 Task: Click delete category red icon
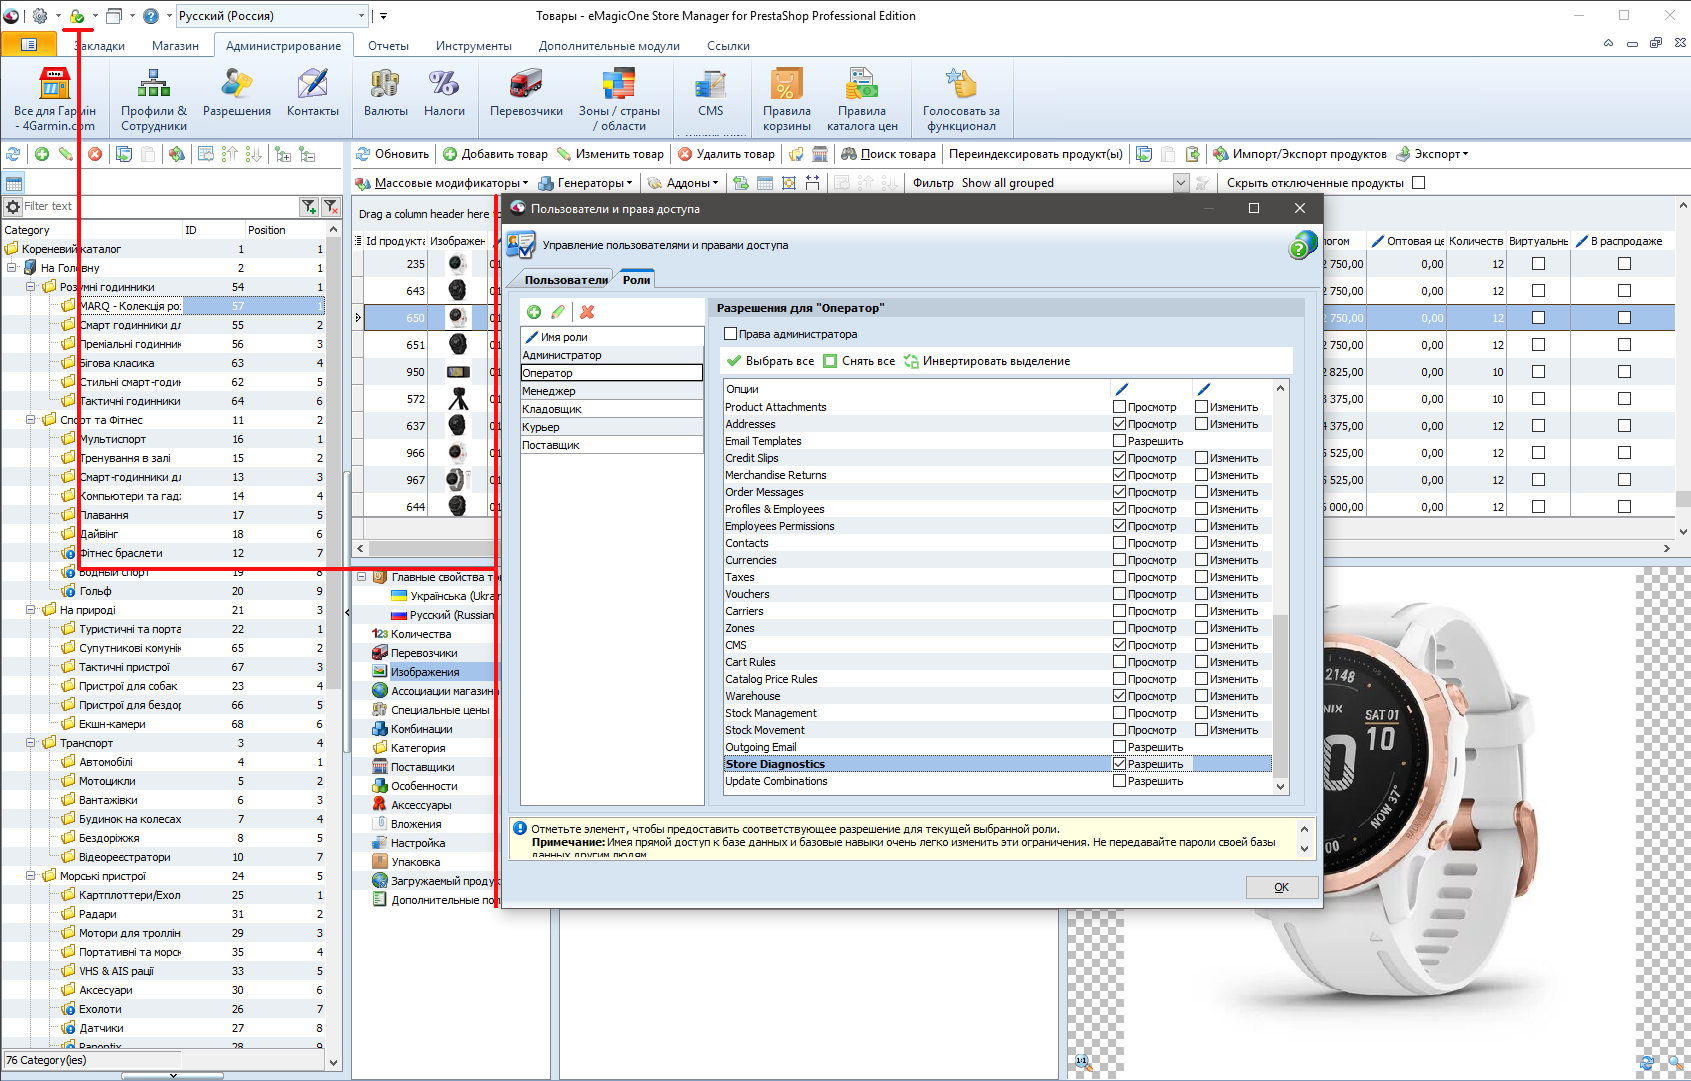coord(95,154)
